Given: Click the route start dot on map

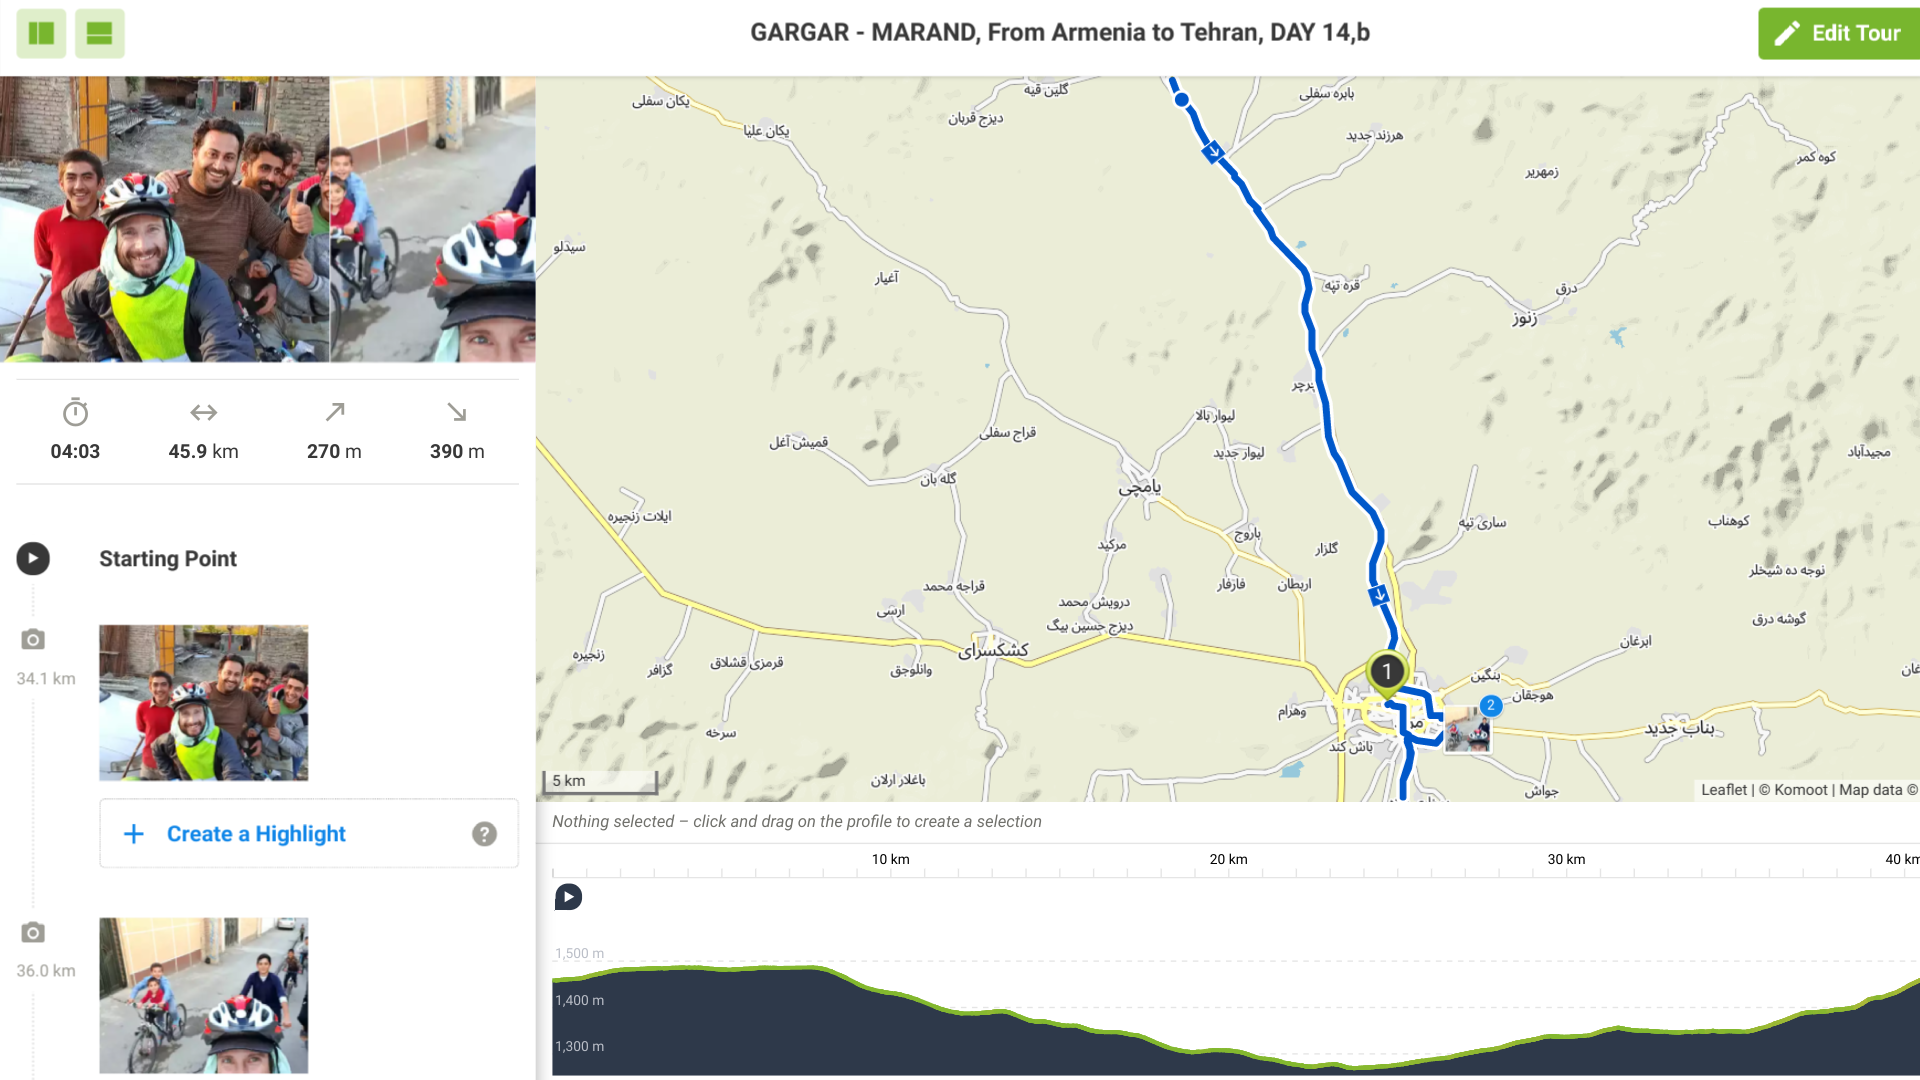Looking at the screenshot, I should (1182, 100).
